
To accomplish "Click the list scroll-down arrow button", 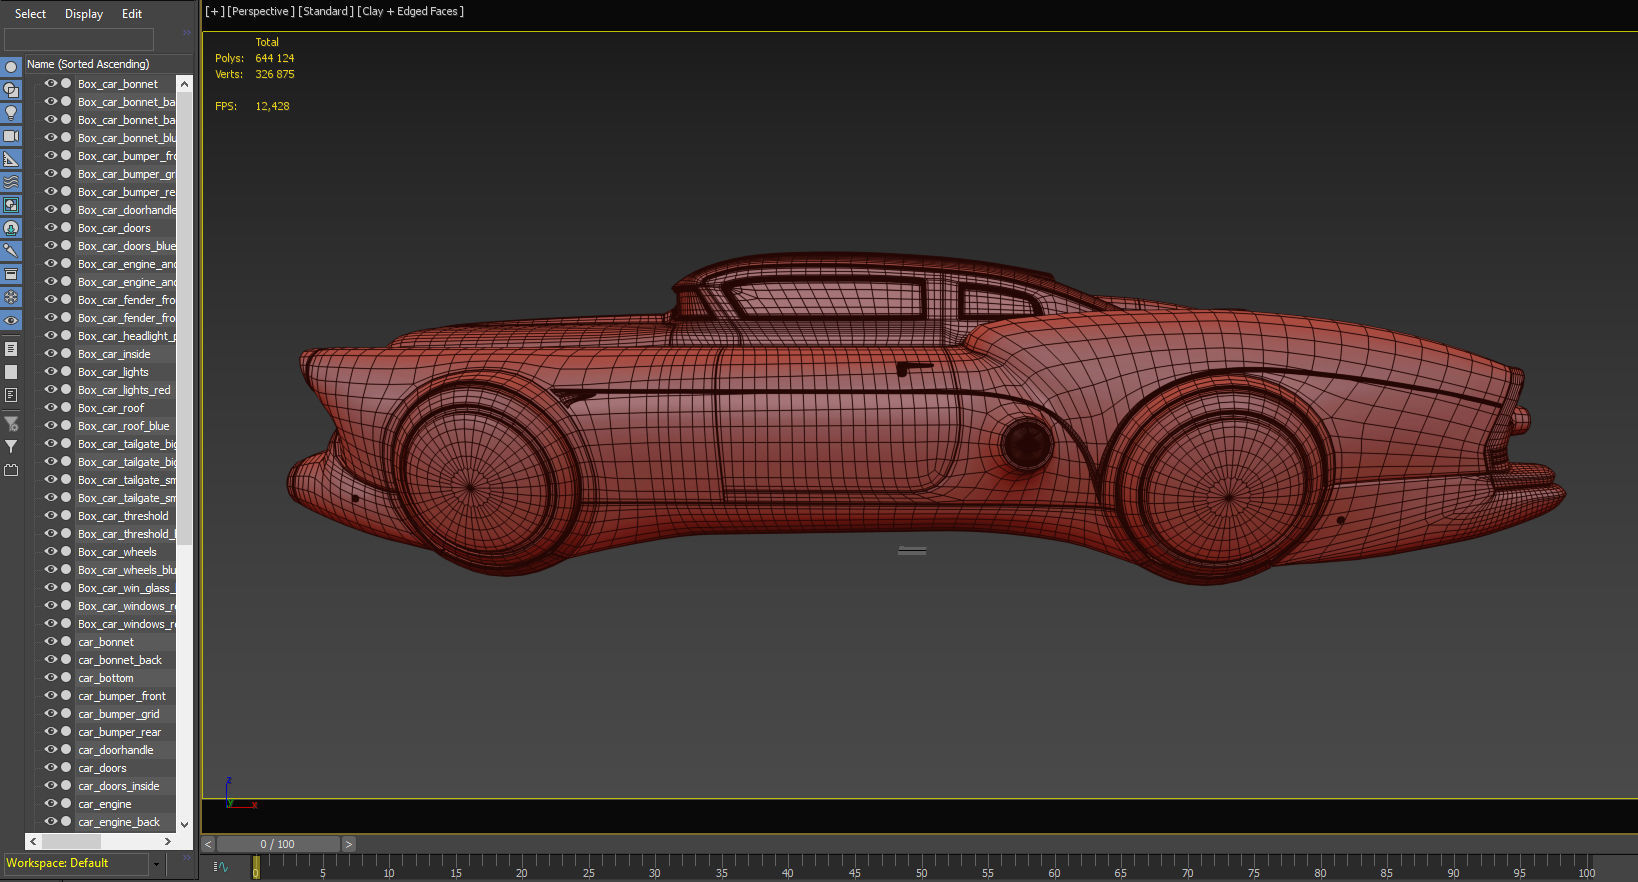I will pyautogui.click(x=184, y=824).
